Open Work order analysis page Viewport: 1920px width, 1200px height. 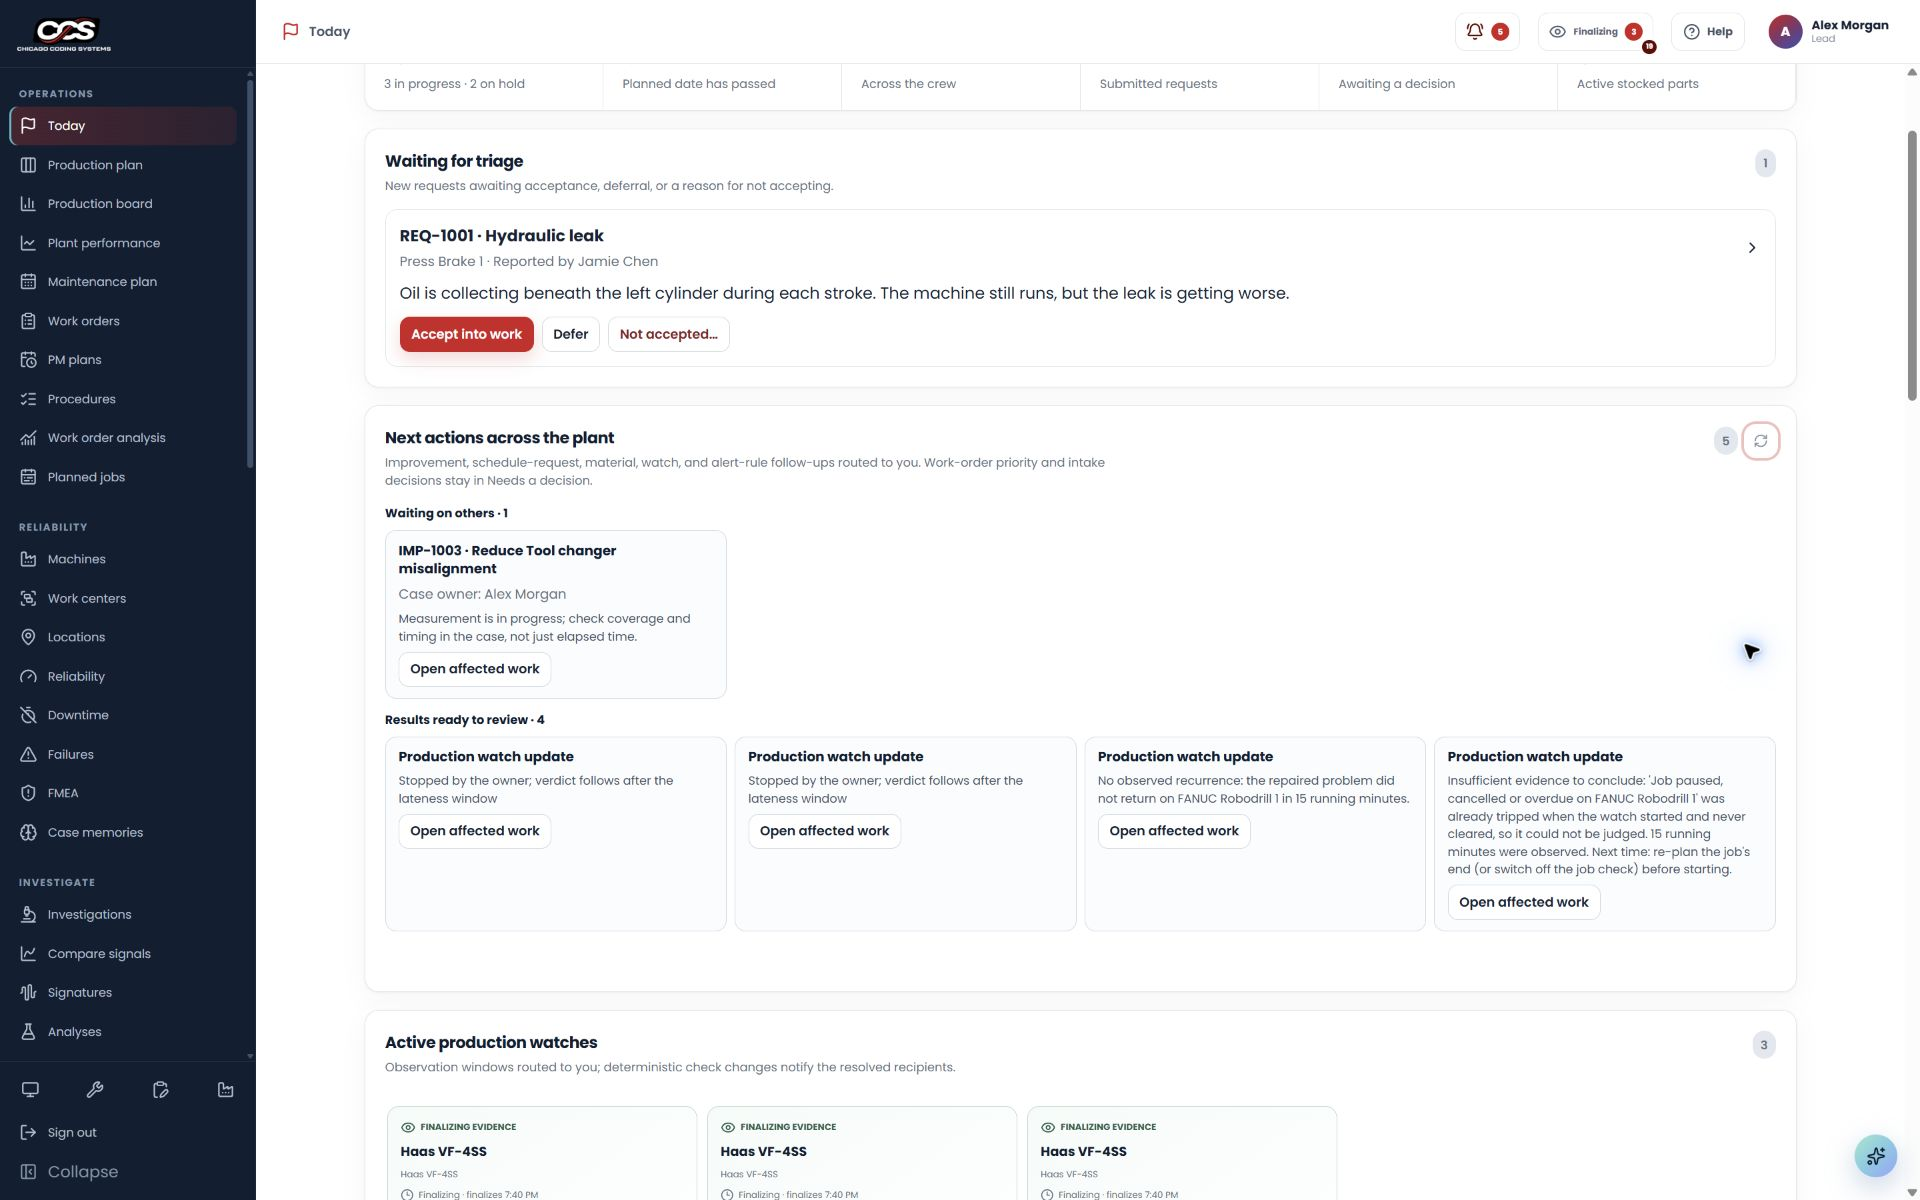pos(124,438)
